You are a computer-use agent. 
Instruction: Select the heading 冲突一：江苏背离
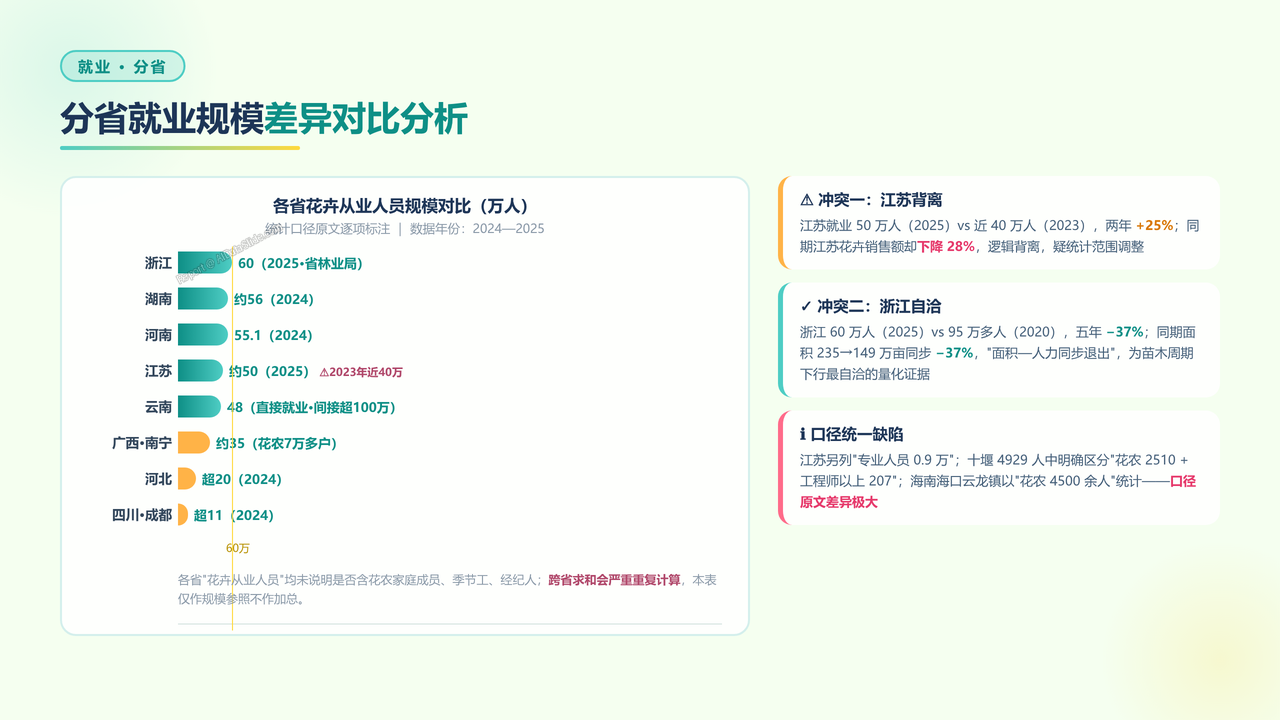[880, 200]
